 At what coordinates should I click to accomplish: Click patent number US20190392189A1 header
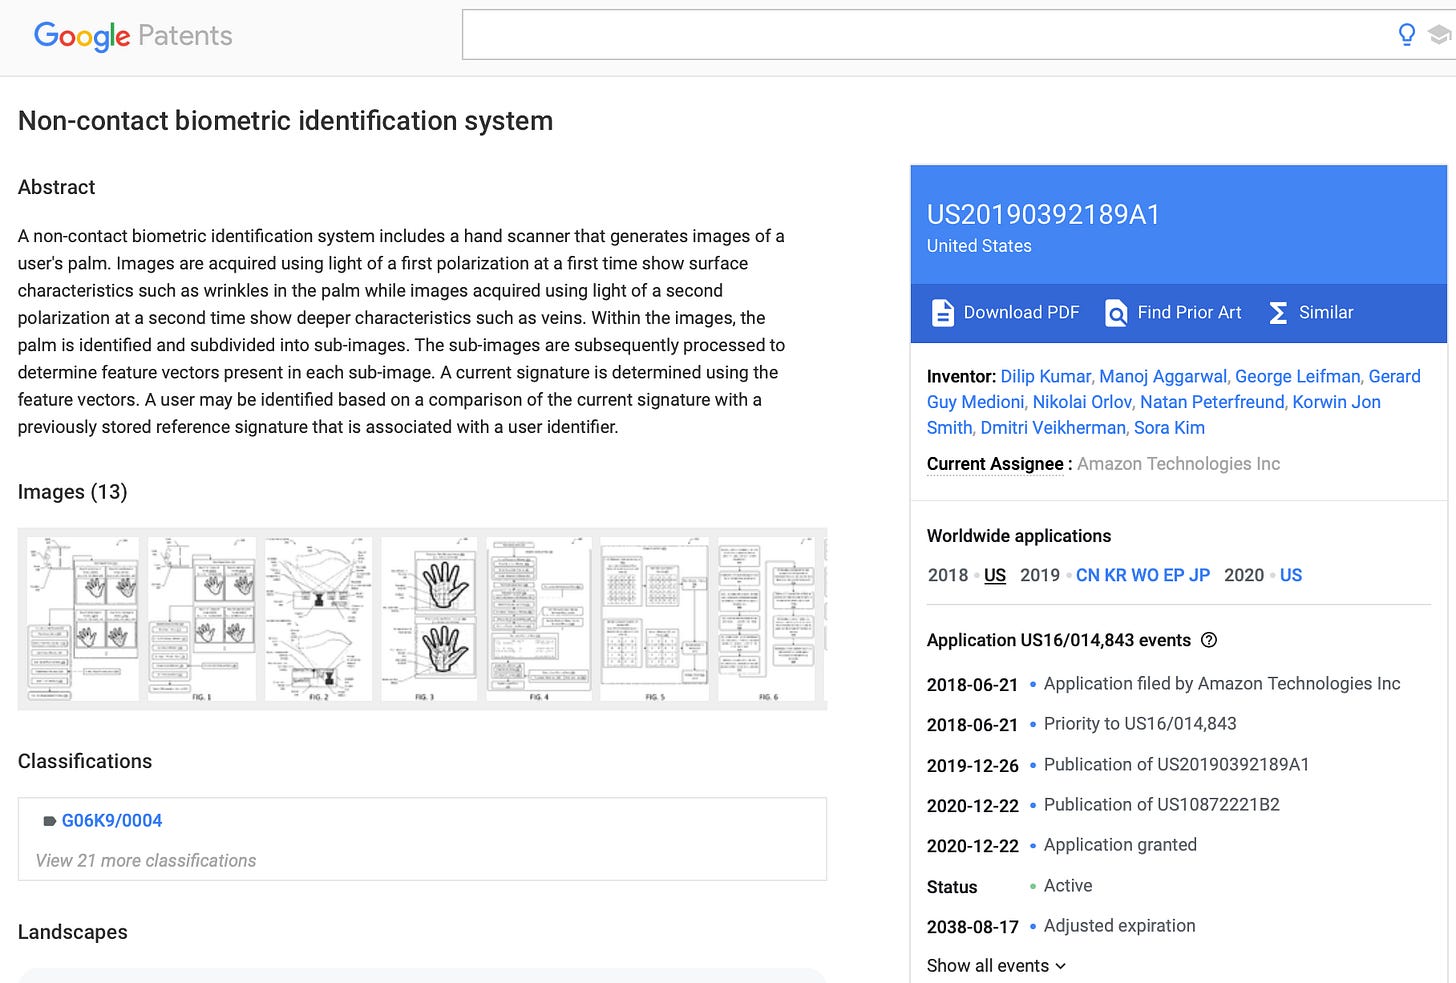pos(1043,215)
